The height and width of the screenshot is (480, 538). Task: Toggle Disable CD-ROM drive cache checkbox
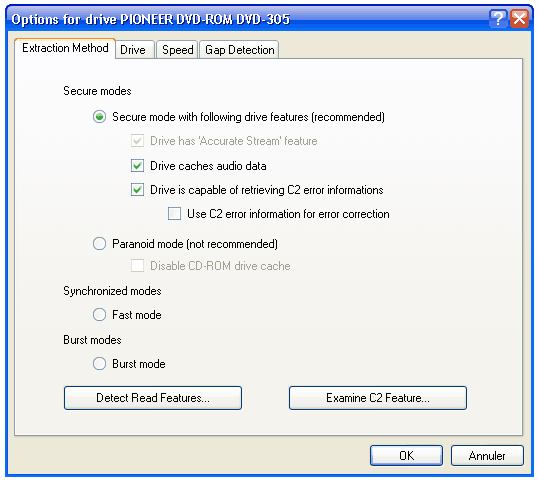[x=137, y=266]
